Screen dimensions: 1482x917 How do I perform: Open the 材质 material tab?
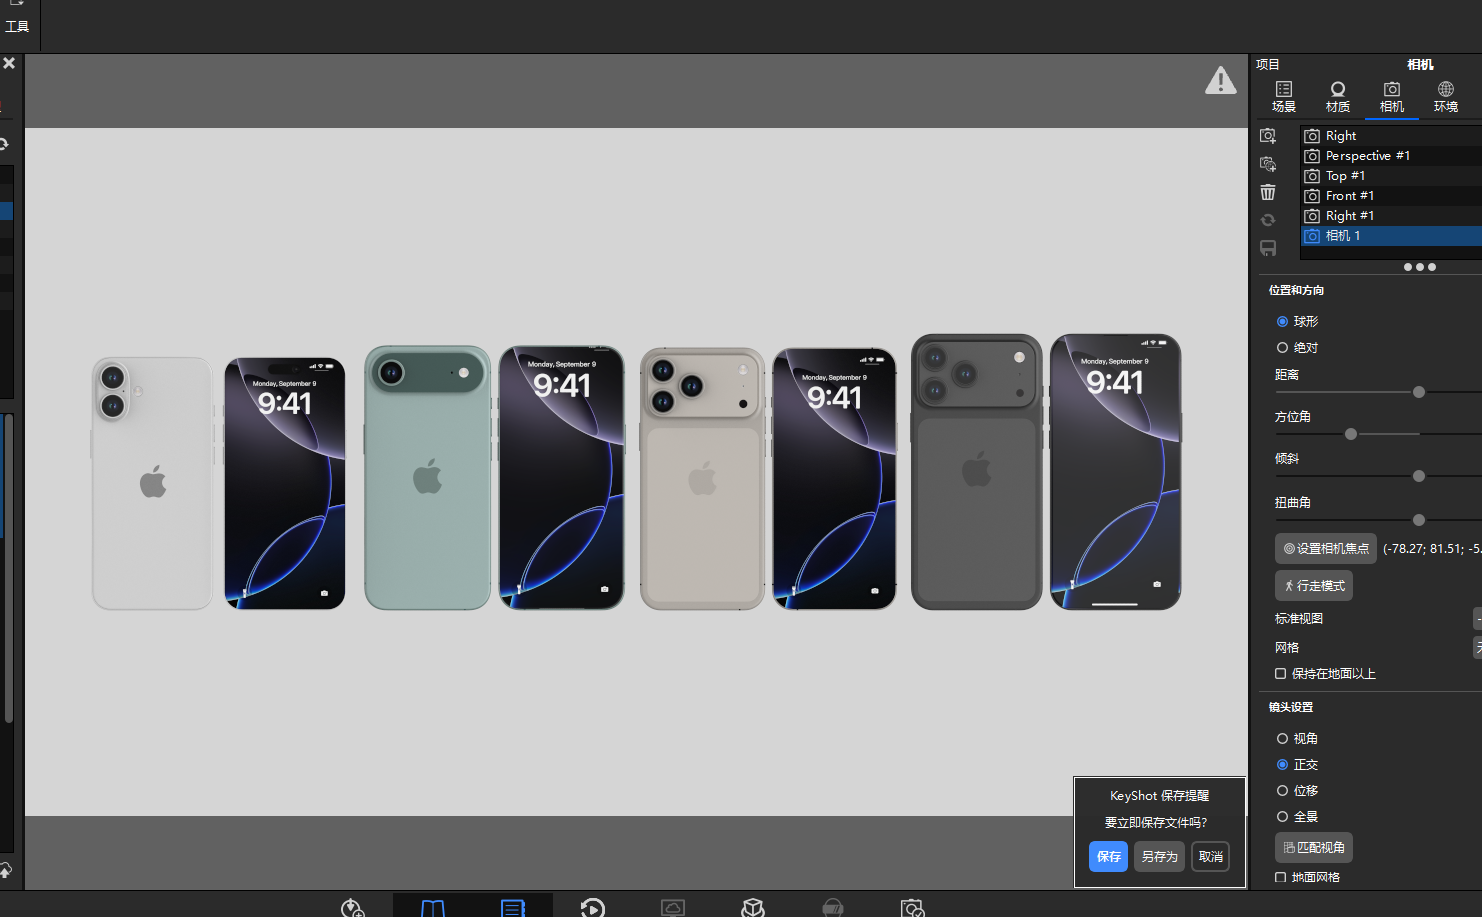click(x=1338, y=97)
